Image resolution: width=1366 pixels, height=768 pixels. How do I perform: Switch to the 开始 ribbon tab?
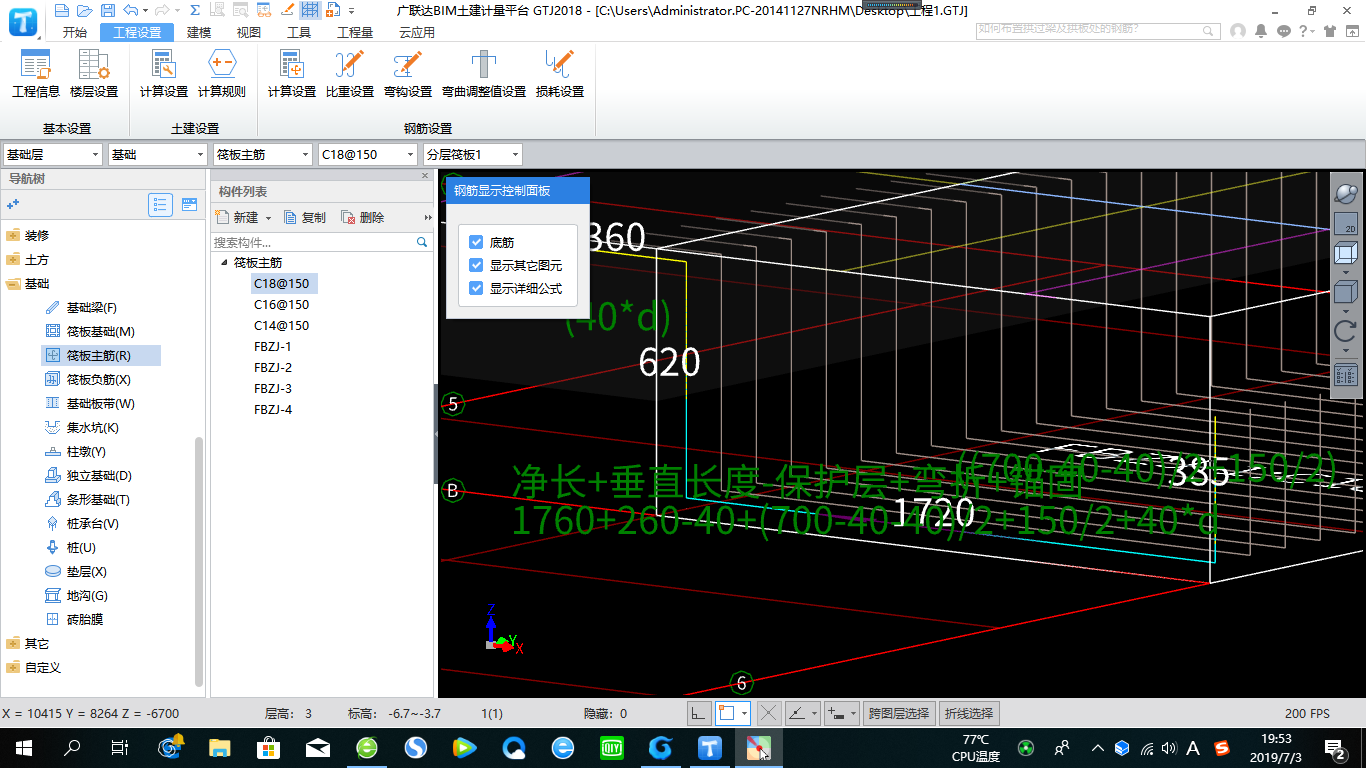pyautogui.click(x=75, y=32)
